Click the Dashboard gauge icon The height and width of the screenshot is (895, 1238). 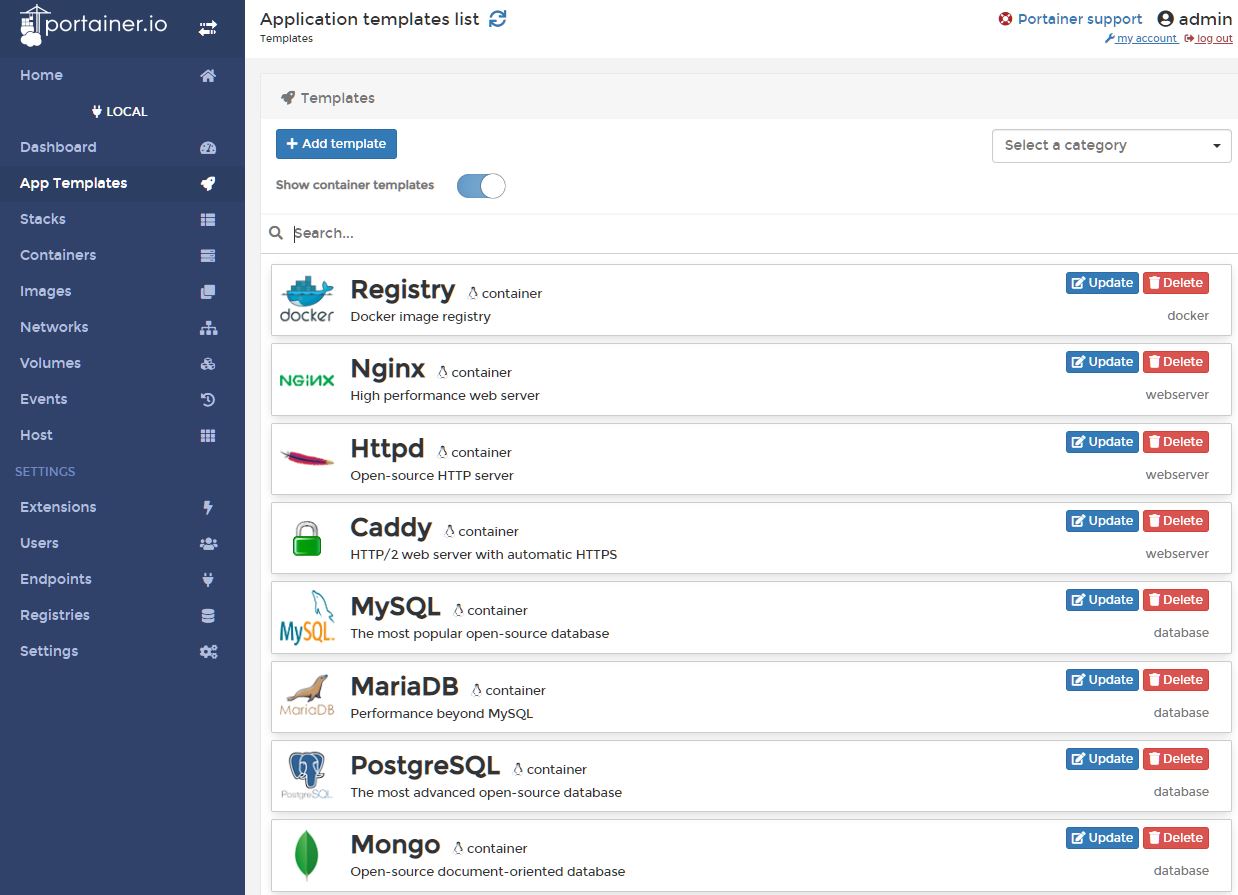click(208, 147)
